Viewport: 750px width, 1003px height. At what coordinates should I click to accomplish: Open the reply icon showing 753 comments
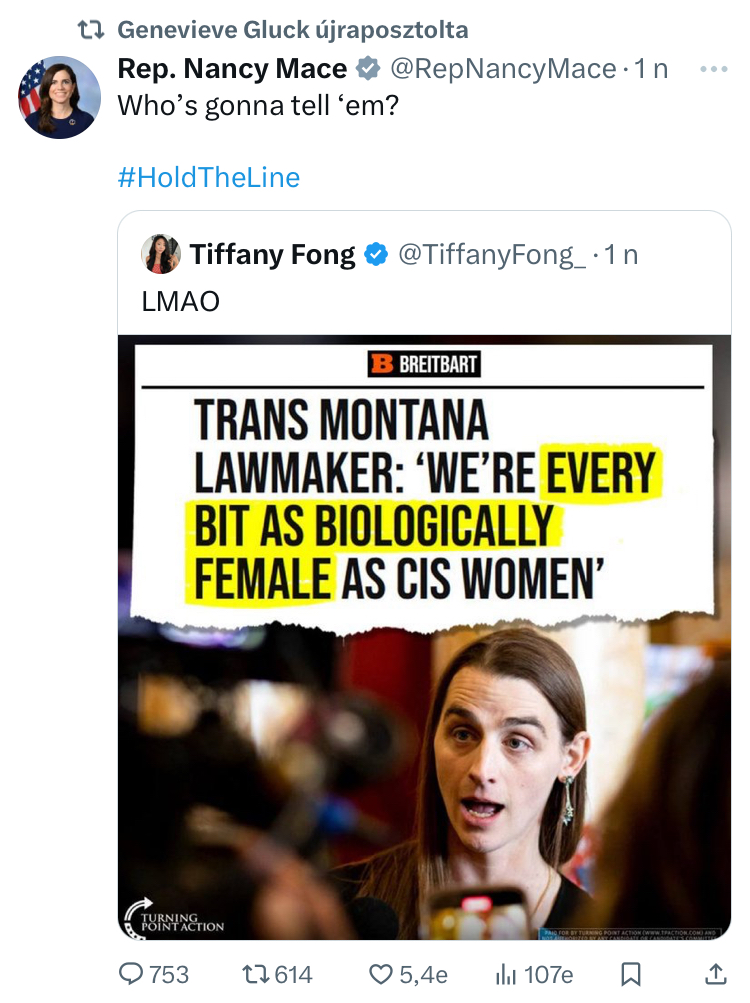coord(132,973)
